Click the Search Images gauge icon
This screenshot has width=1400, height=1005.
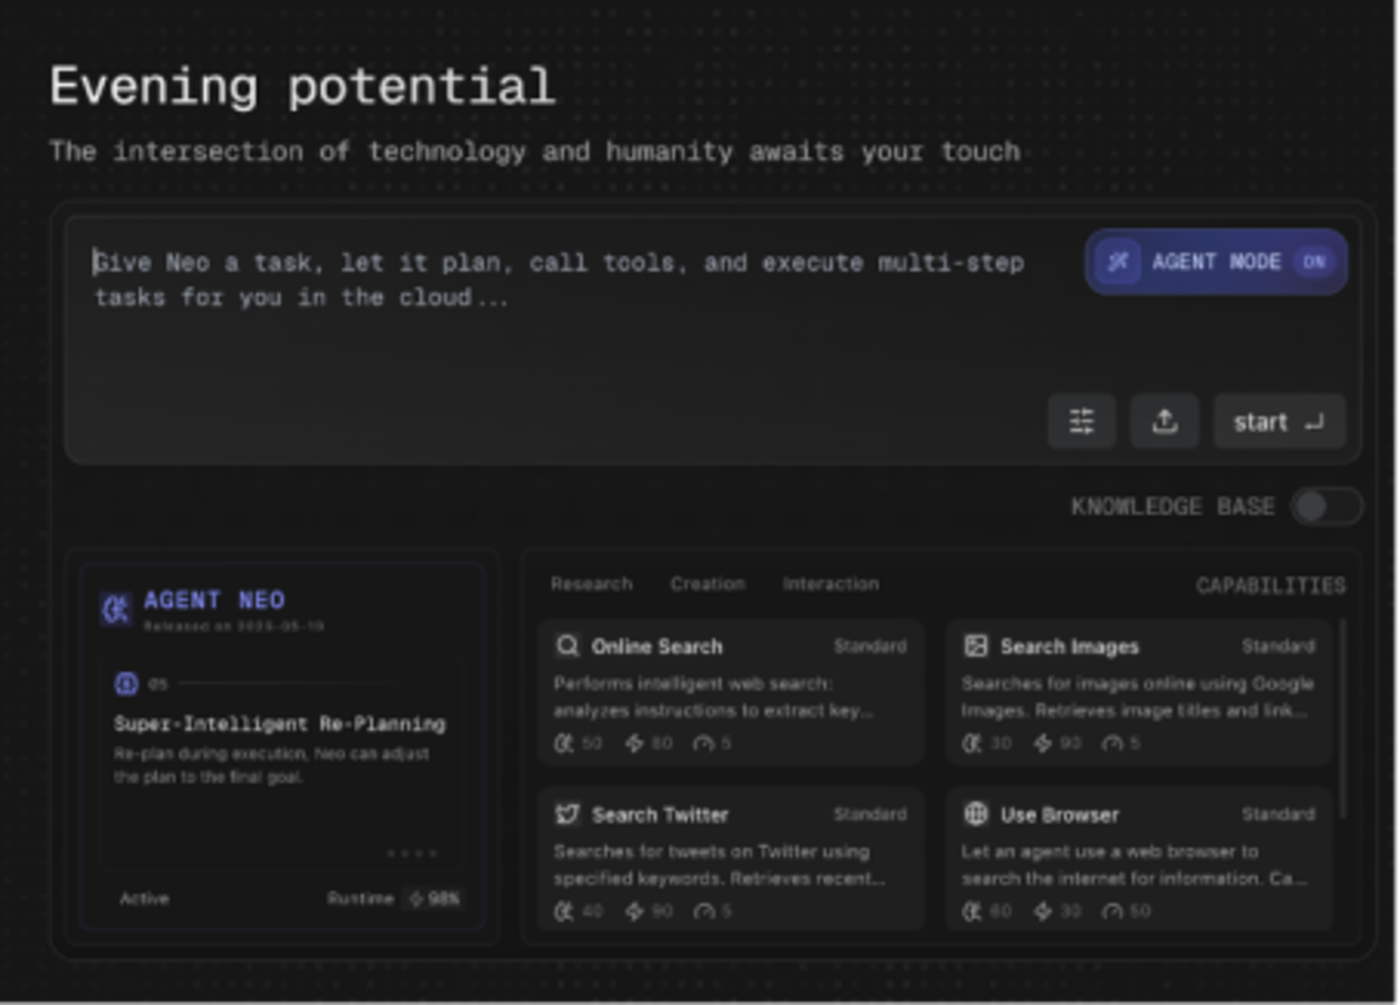(1112, 743)
